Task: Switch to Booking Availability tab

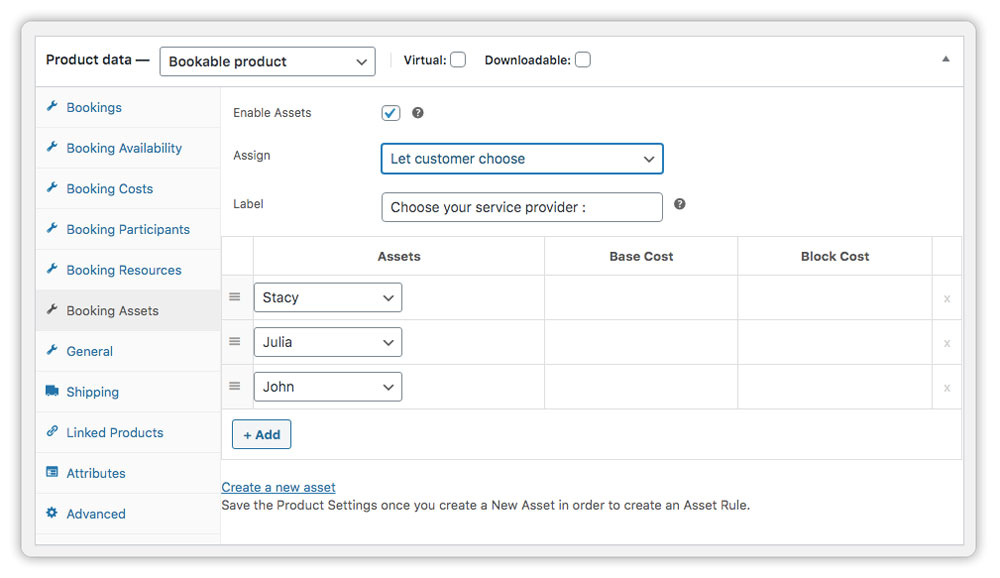Action: tap(128, 148)
